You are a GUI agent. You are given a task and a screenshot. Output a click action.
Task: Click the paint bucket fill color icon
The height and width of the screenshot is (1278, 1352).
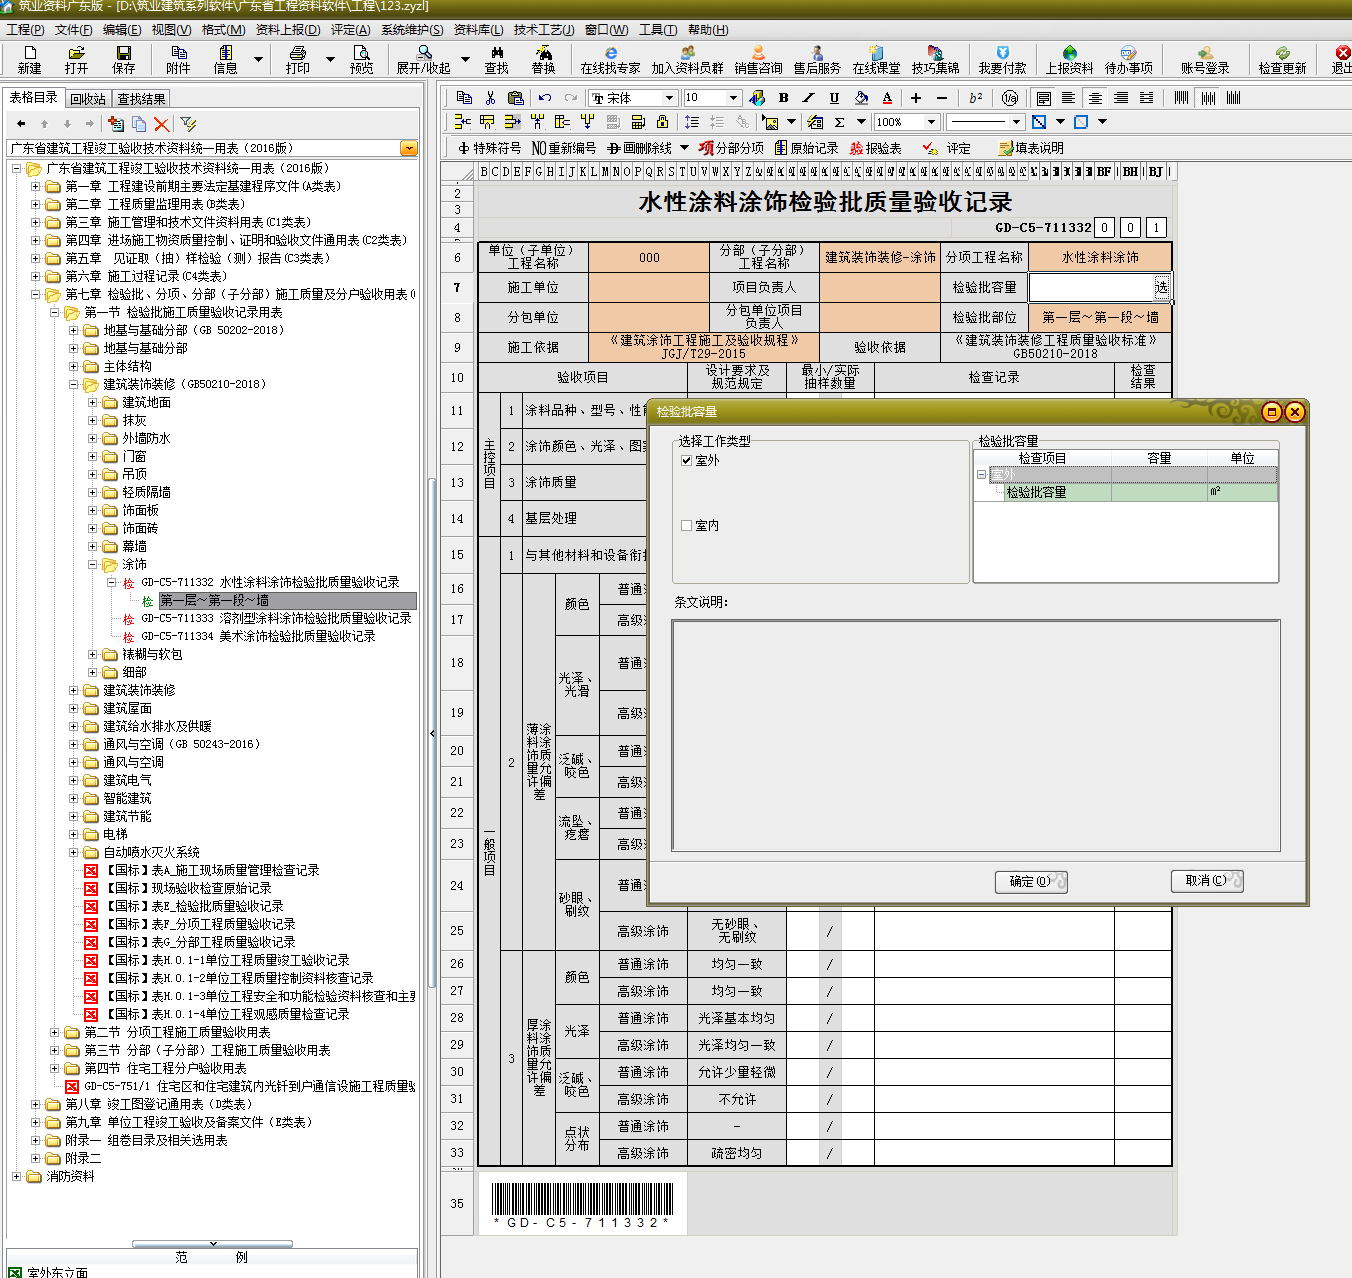861,97
